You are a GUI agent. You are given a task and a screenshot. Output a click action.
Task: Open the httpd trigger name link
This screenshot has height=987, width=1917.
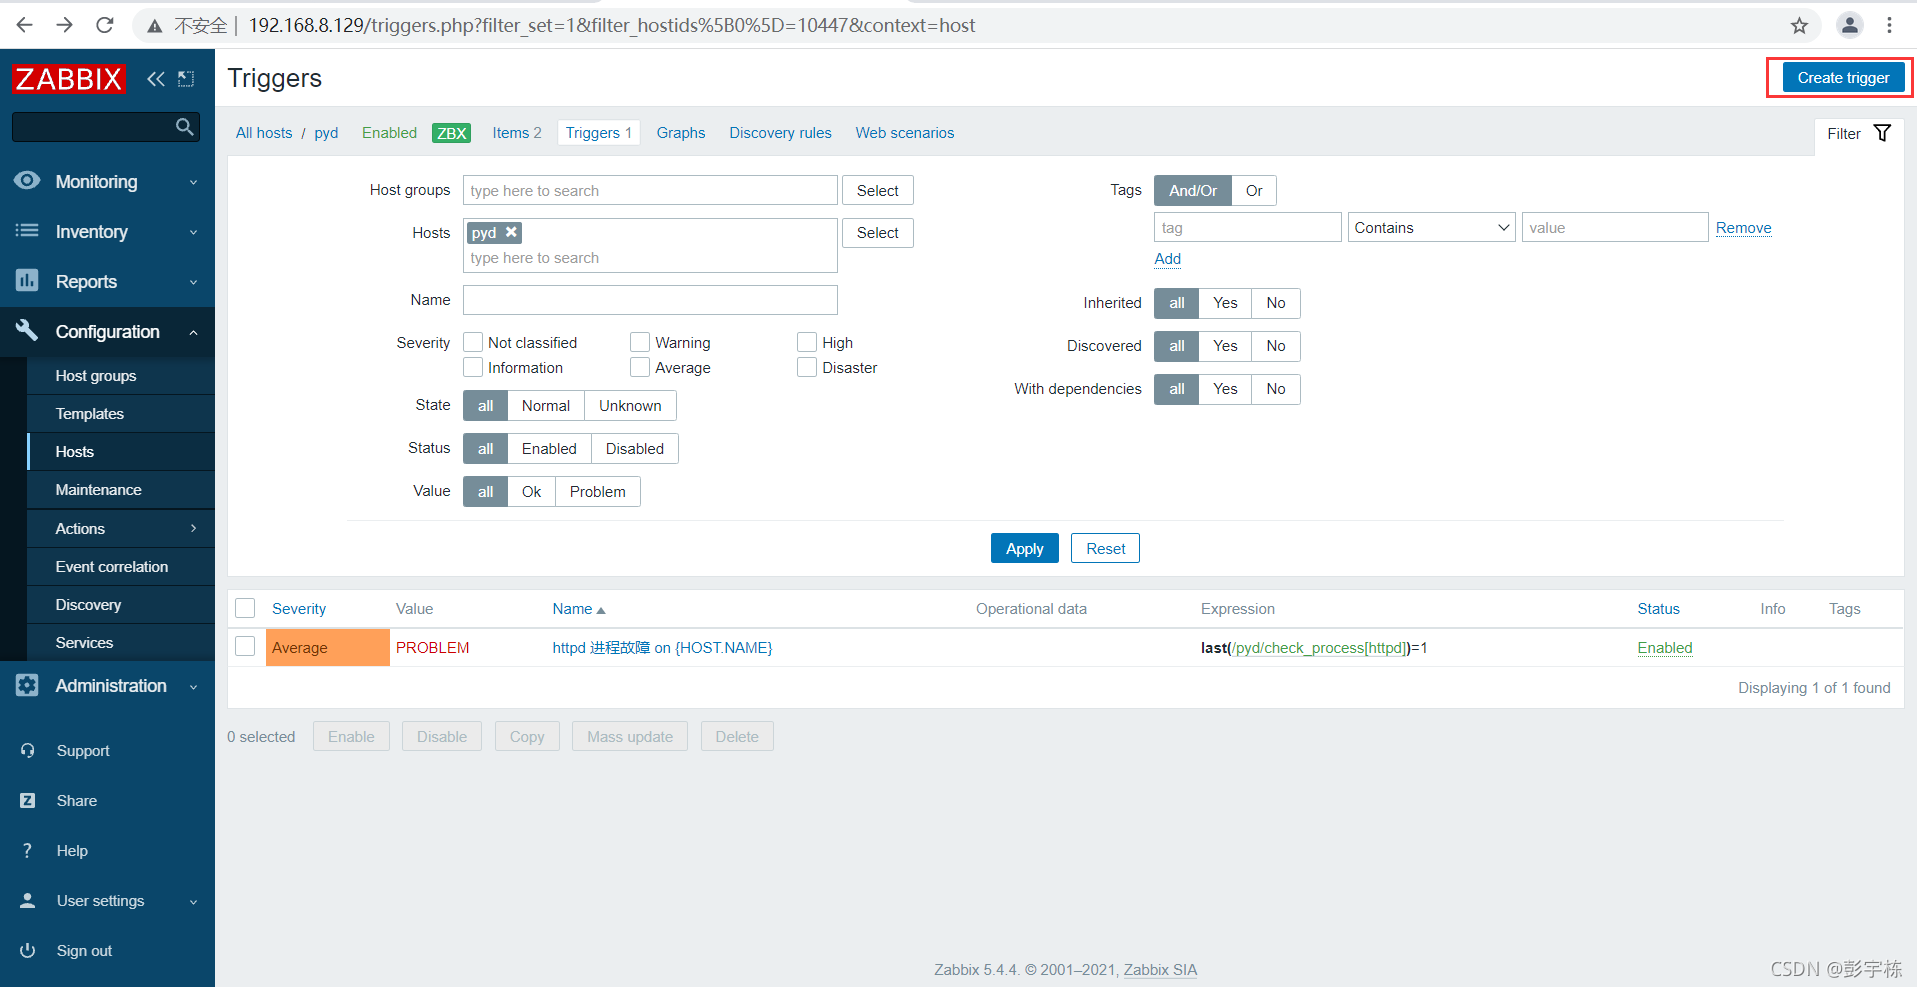pos(662,647)
